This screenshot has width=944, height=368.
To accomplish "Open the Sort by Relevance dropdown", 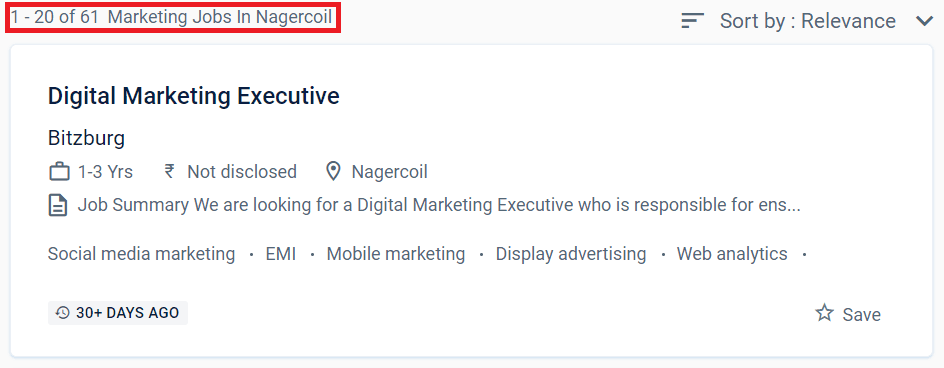I will point(807,21).
